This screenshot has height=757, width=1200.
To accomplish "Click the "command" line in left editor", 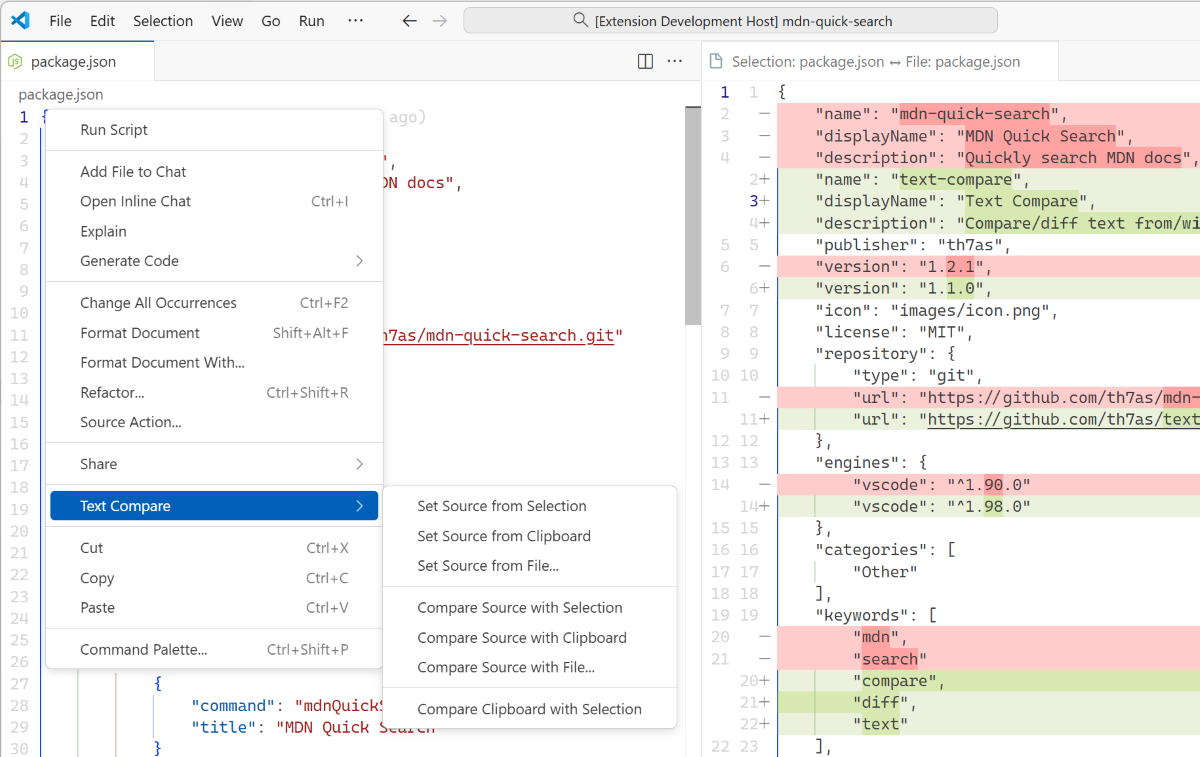I will [x=288, y=705].
